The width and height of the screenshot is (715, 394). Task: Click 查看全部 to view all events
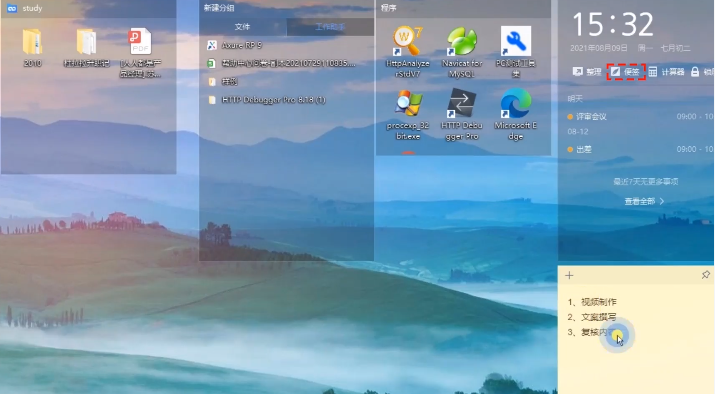[644, 201]
